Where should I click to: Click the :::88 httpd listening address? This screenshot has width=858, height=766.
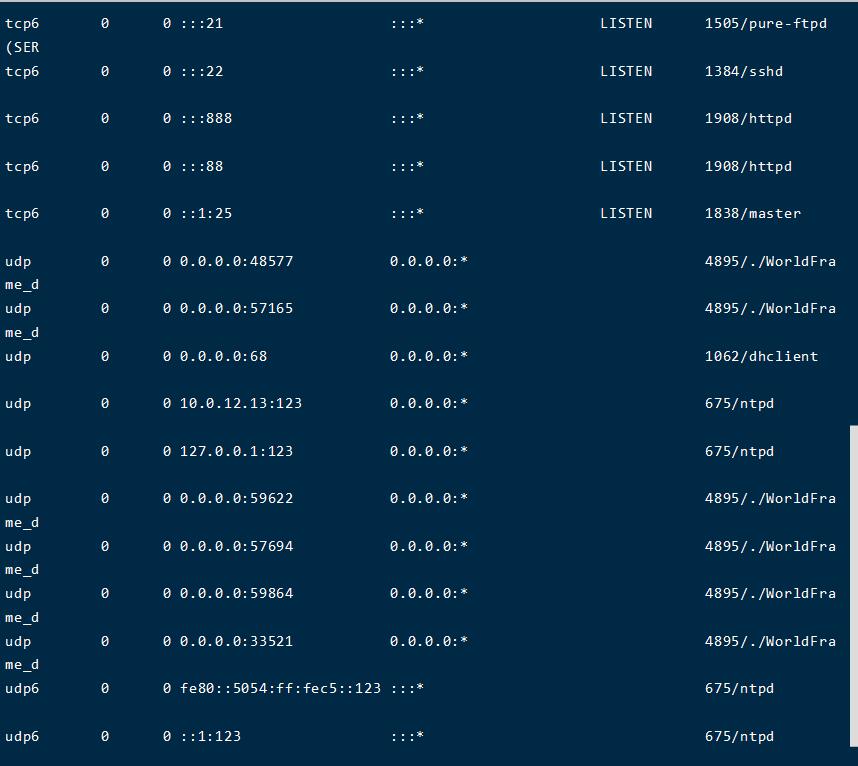click(x=202, y=166)
